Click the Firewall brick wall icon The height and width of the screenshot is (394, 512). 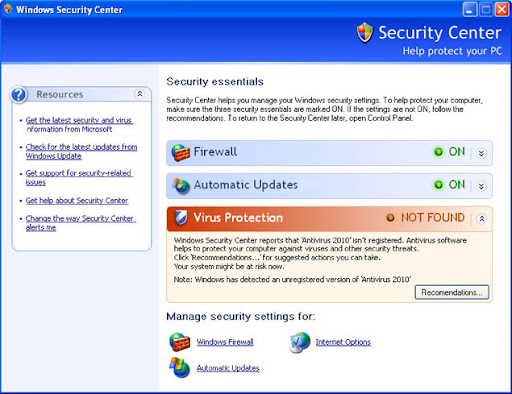pyautogui.click(x=180, y=153)
